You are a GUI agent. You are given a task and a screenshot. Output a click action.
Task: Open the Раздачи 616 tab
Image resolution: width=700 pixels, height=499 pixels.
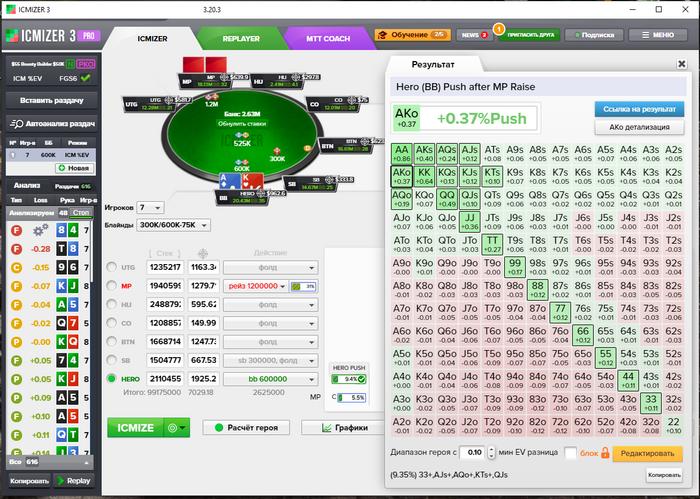[x=72, y=187]
